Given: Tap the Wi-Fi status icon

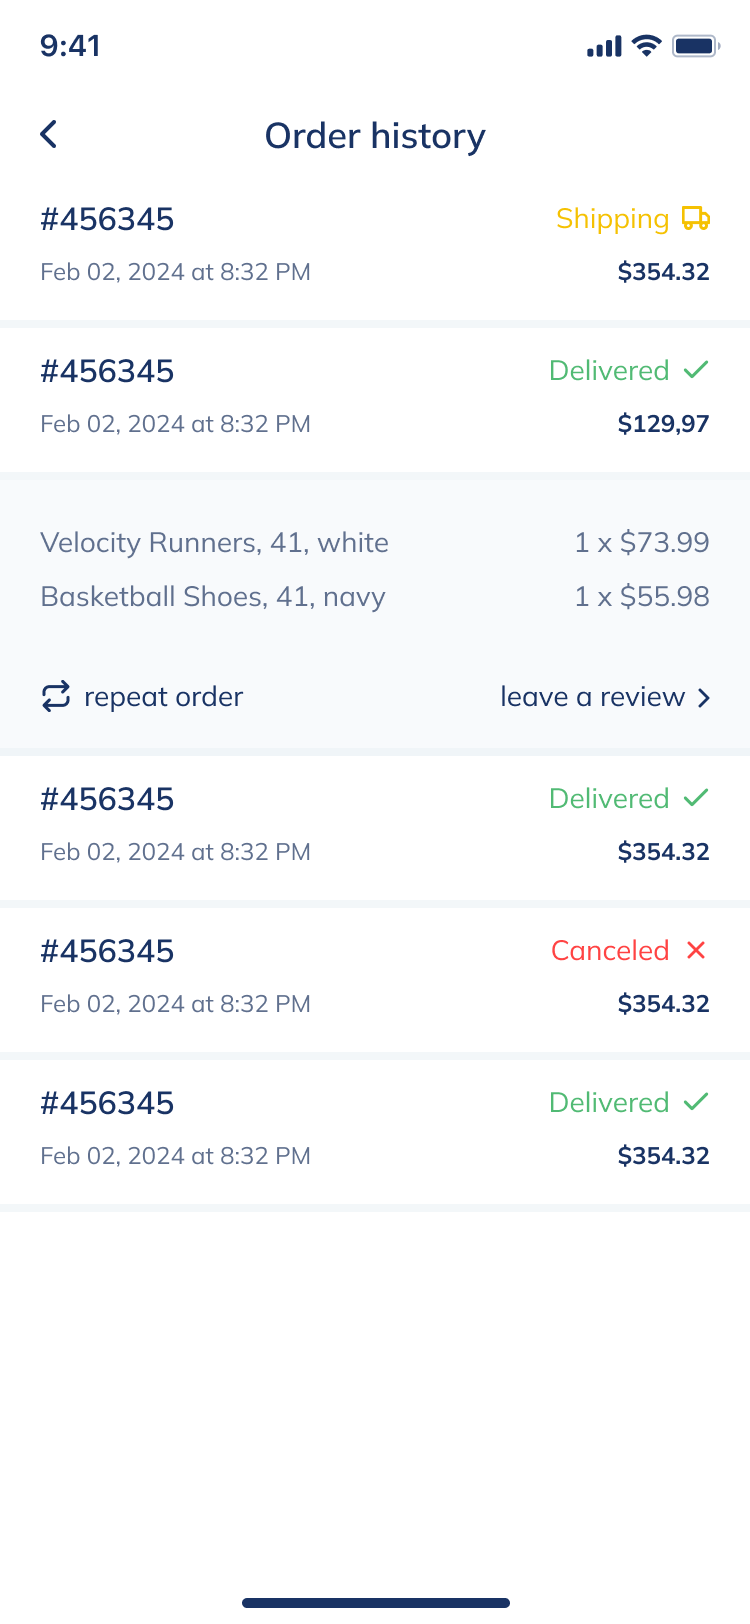Looking at the screenshot, I should pos(648,46).
